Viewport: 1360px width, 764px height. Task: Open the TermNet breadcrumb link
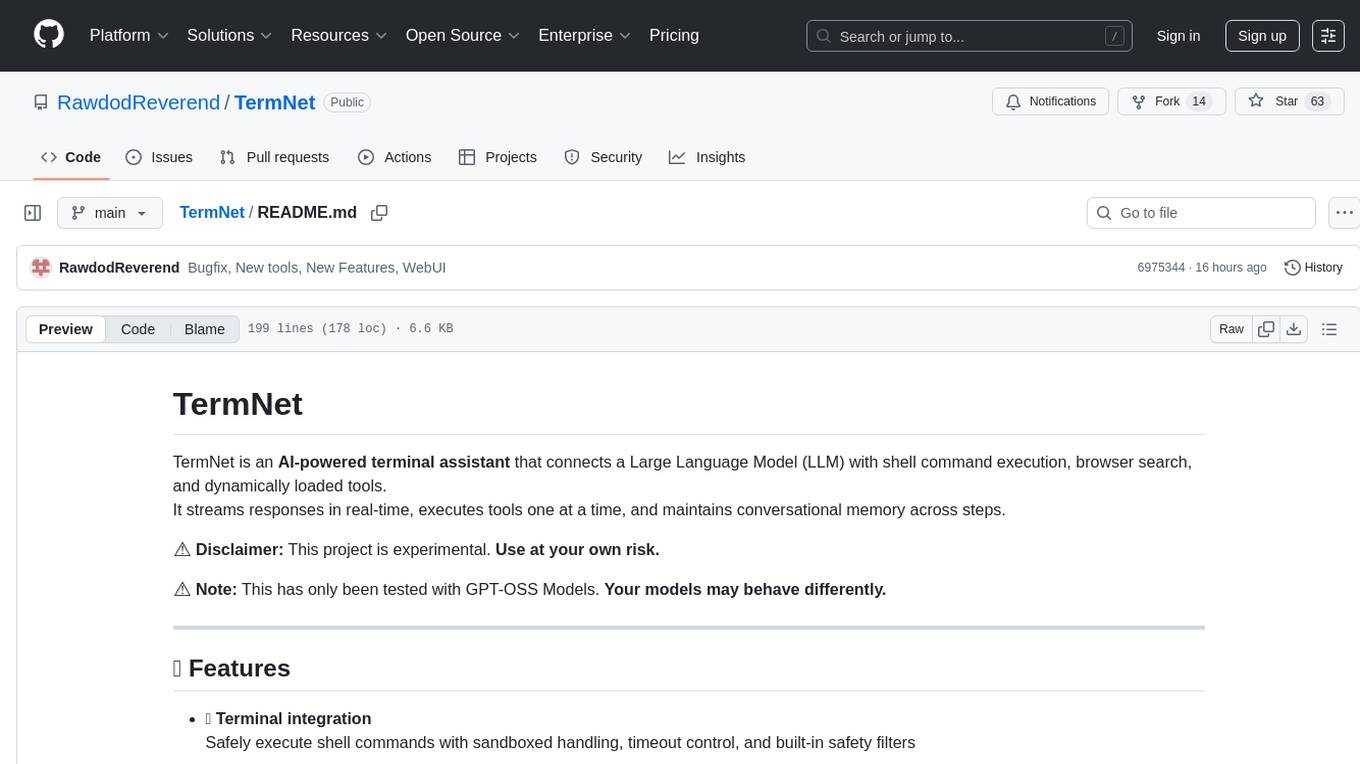212,212
